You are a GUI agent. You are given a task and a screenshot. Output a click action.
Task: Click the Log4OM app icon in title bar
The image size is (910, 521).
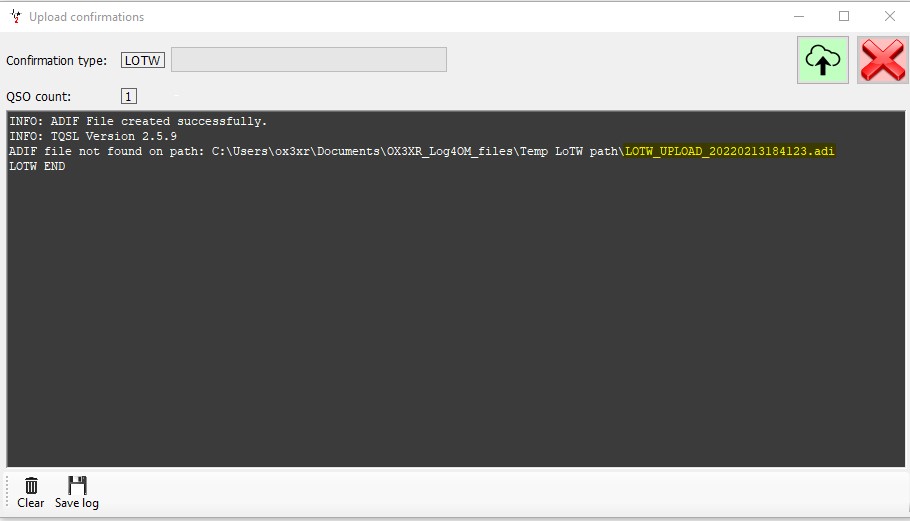click(x=16, y=16)
